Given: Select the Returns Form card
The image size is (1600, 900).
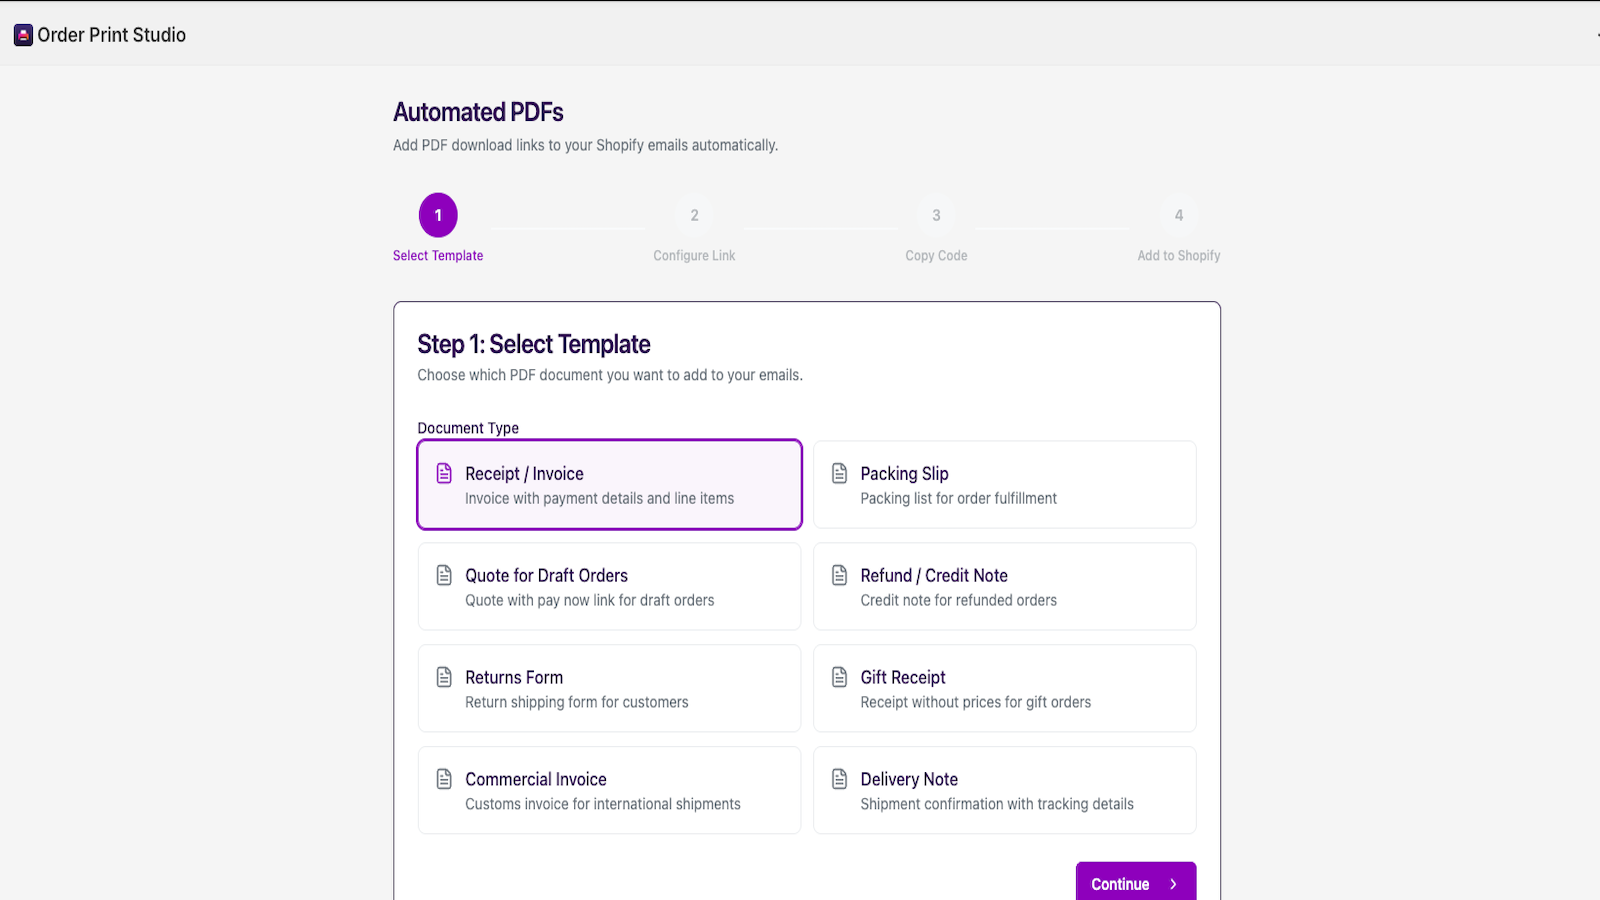Looking at the screenshot, I should pos(609,688).
